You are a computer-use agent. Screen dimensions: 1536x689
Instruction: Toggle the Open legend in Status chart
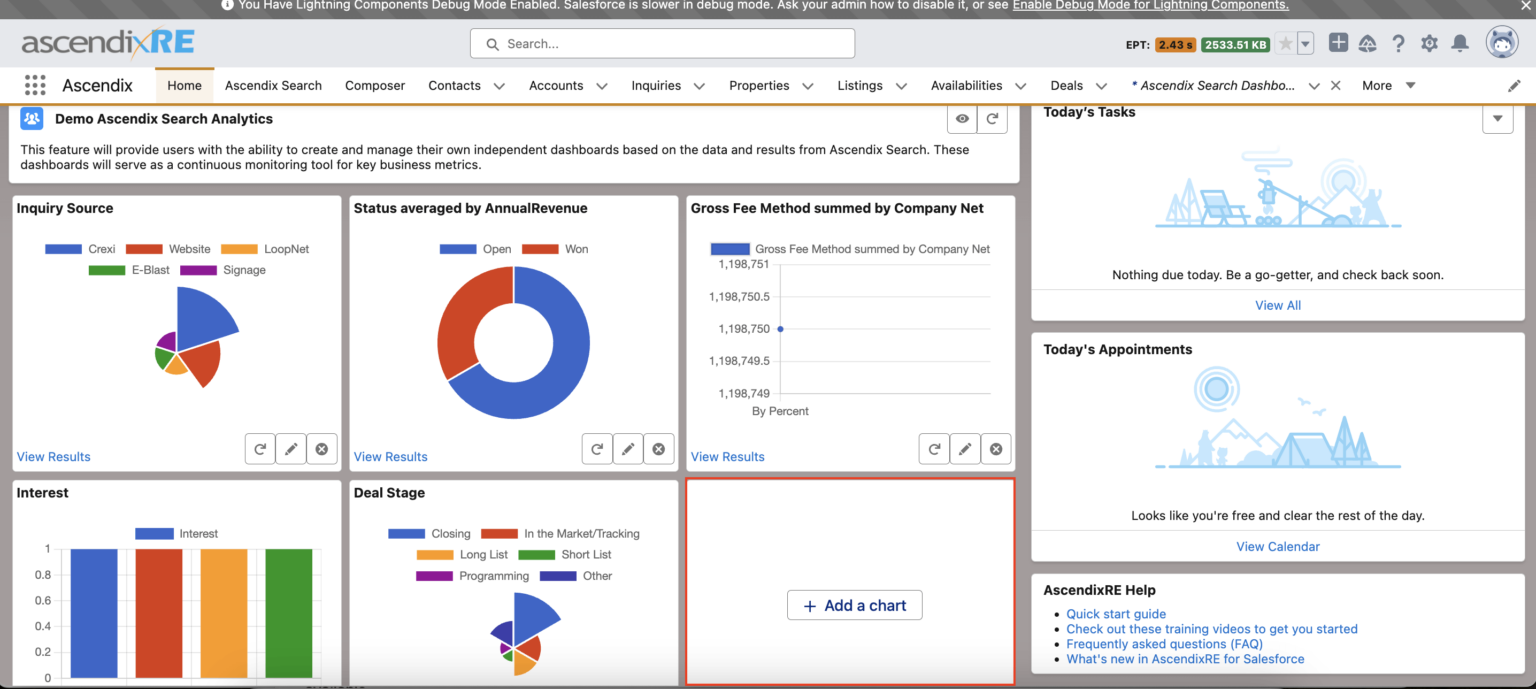(475, 249)
